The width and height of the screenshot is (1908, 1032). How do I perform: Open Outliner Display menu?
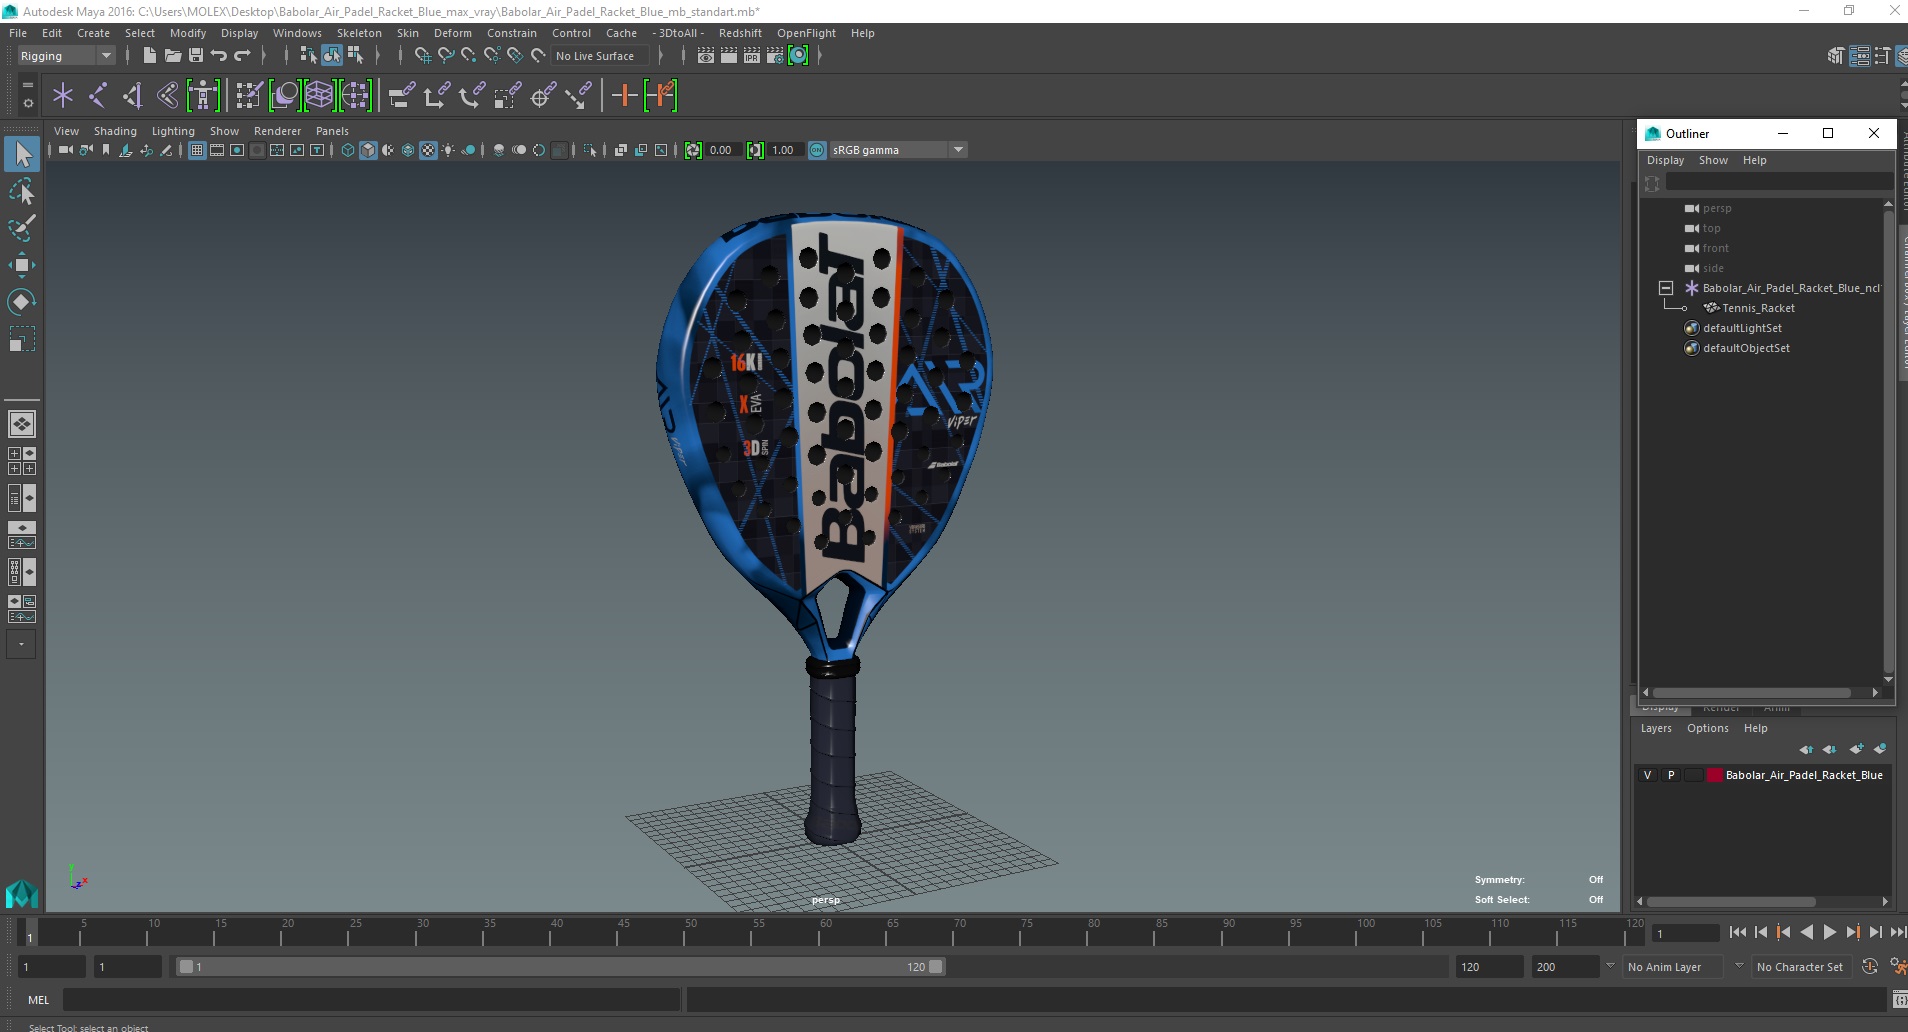coord(1665,160)
